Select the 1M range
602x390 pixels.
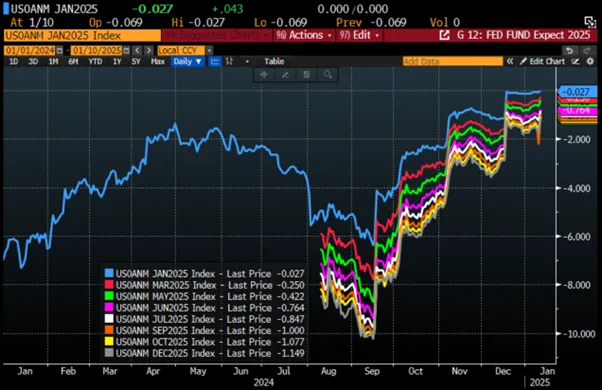pyautogui.click(x=53, y=61)
